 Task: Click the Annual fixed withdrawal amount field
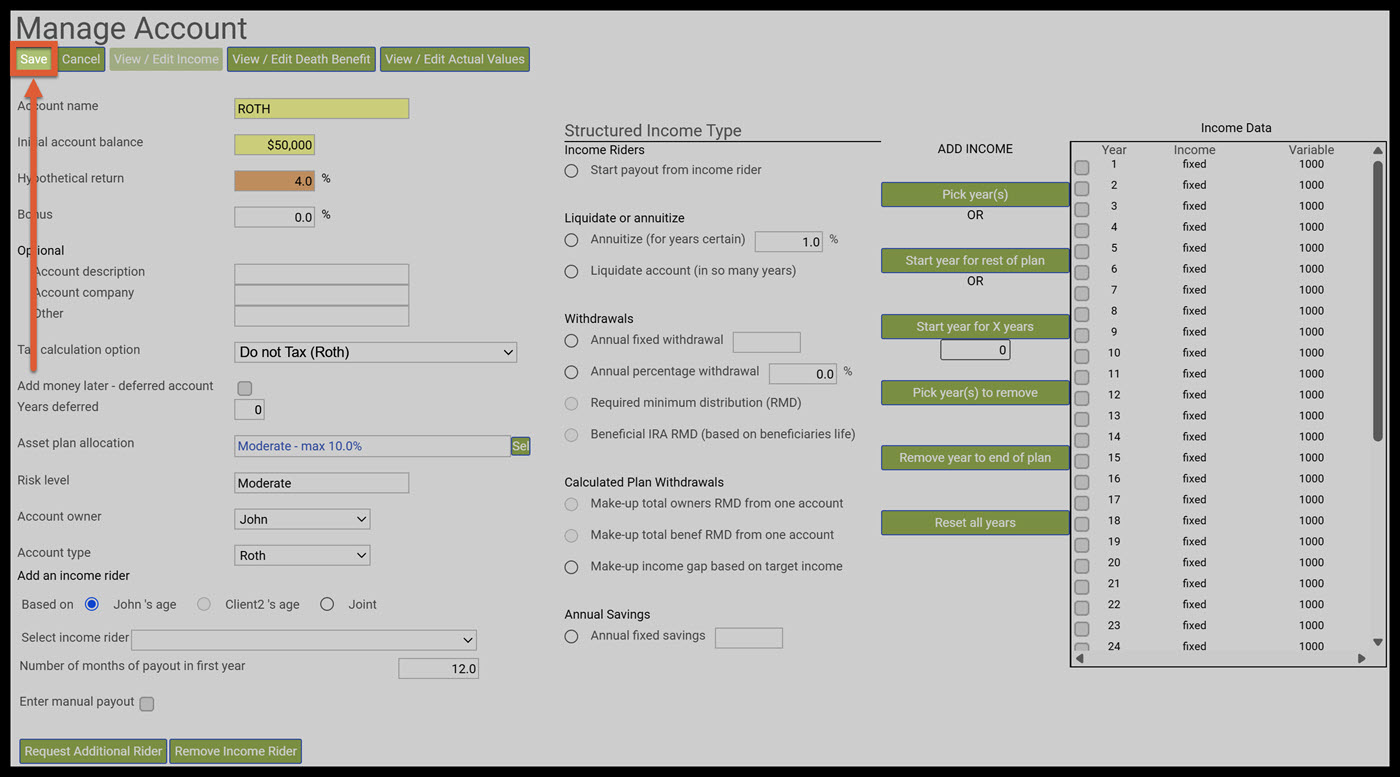[x=767, y=342]
